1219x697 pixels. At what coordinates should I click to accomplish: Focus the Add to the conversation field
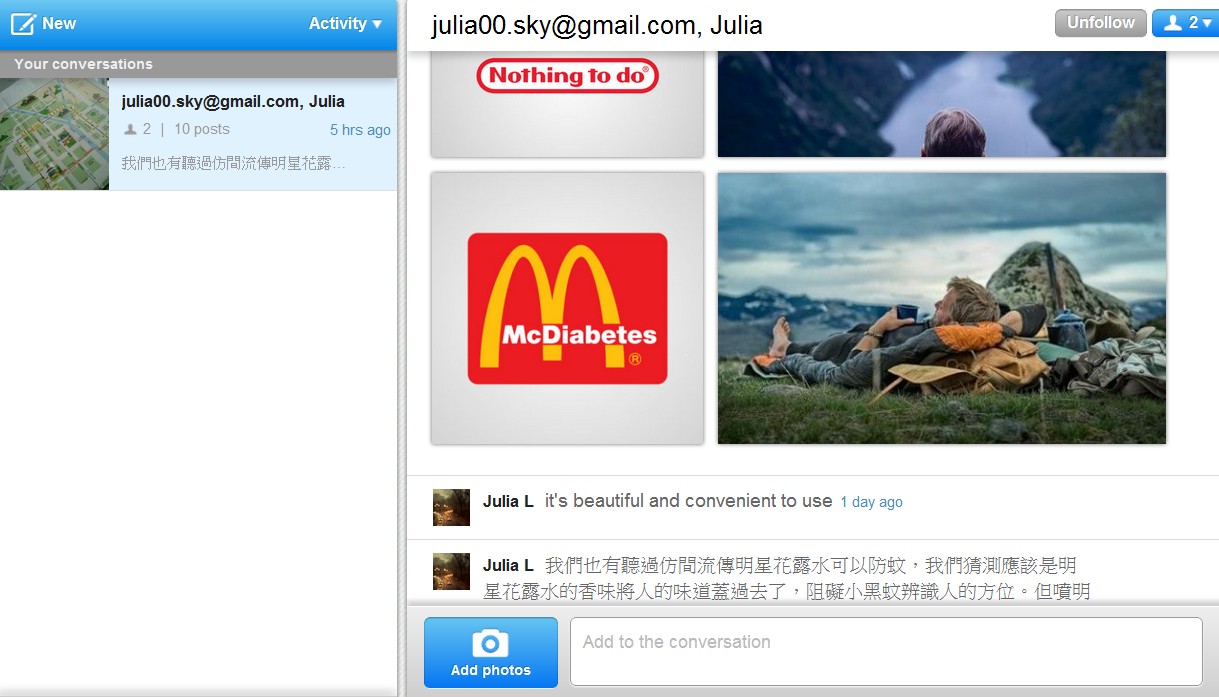pyautogui.click(x=886, y=651)
